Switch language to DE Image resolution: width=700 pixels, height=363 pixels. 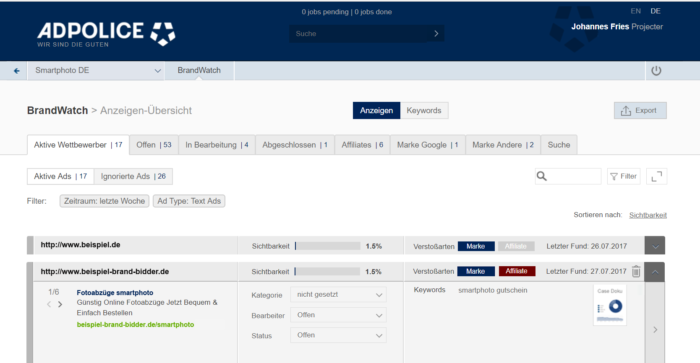coord(655,11)
